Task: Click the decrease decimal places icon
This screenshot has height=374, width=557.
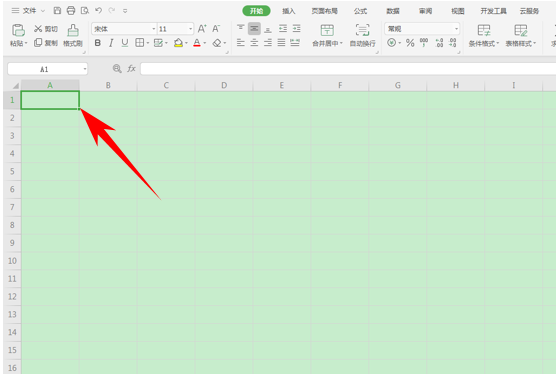Action: tap(453, 43)
